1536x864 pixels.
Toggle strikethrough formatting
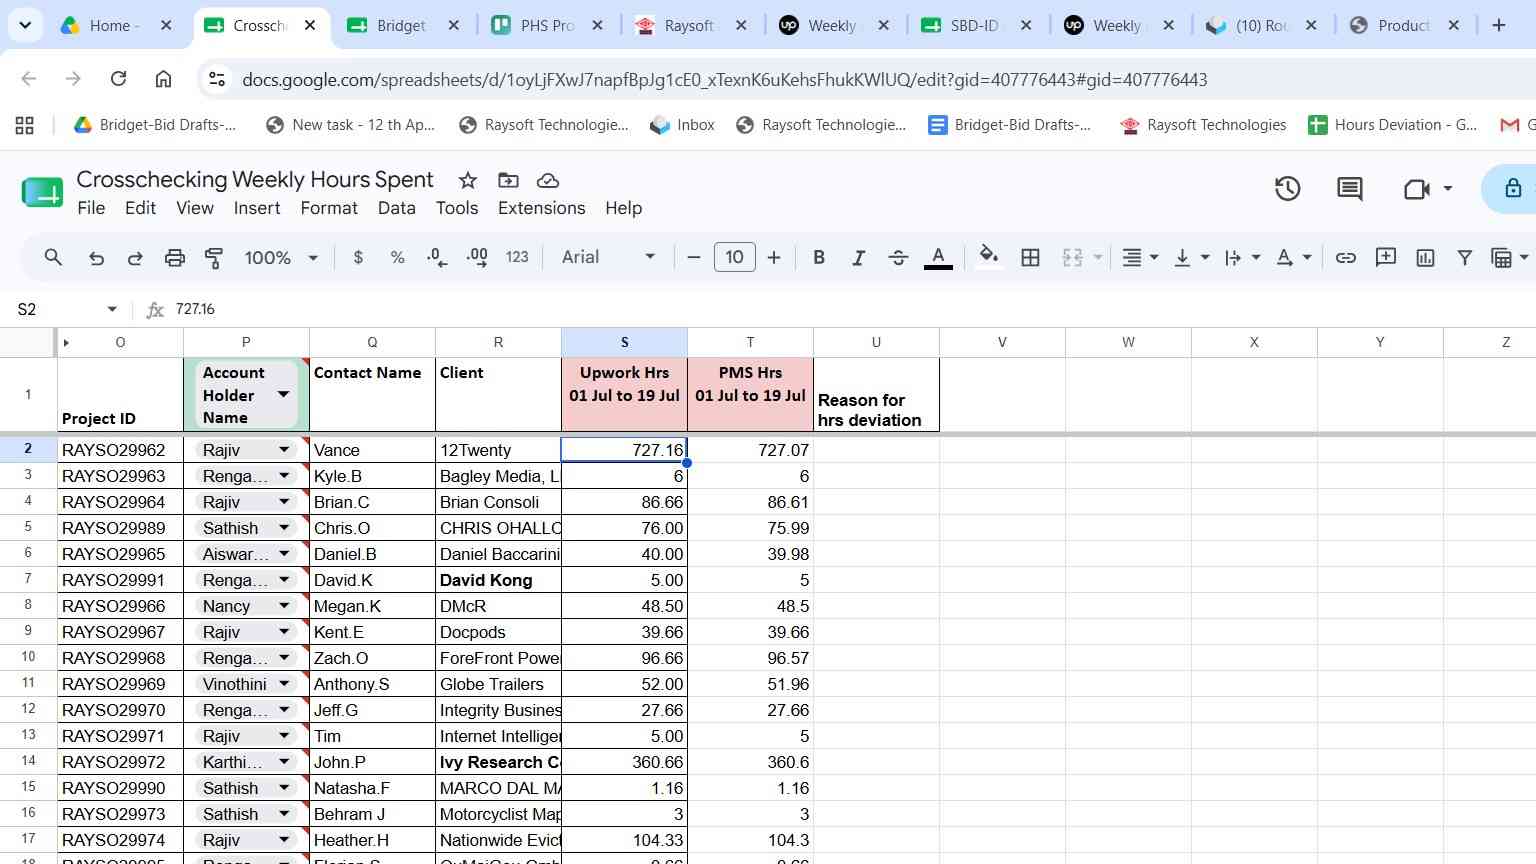coord(898,257)
